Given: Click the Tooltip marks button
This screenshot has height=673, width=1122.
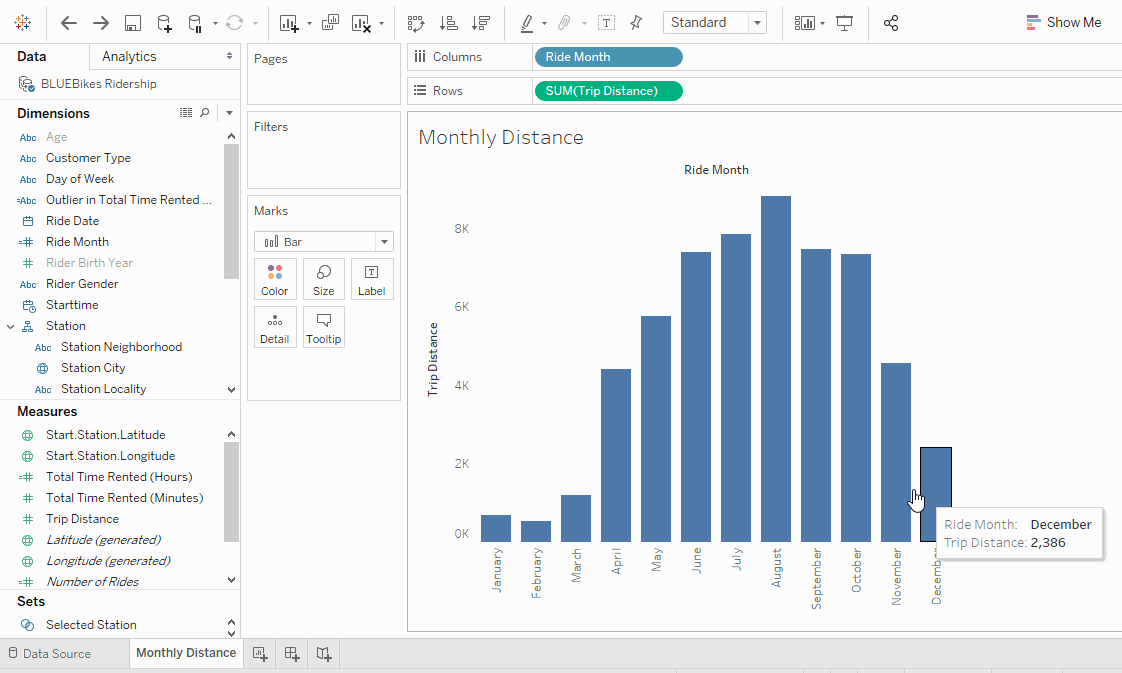Looking at the screenshot, I should 323,327.
